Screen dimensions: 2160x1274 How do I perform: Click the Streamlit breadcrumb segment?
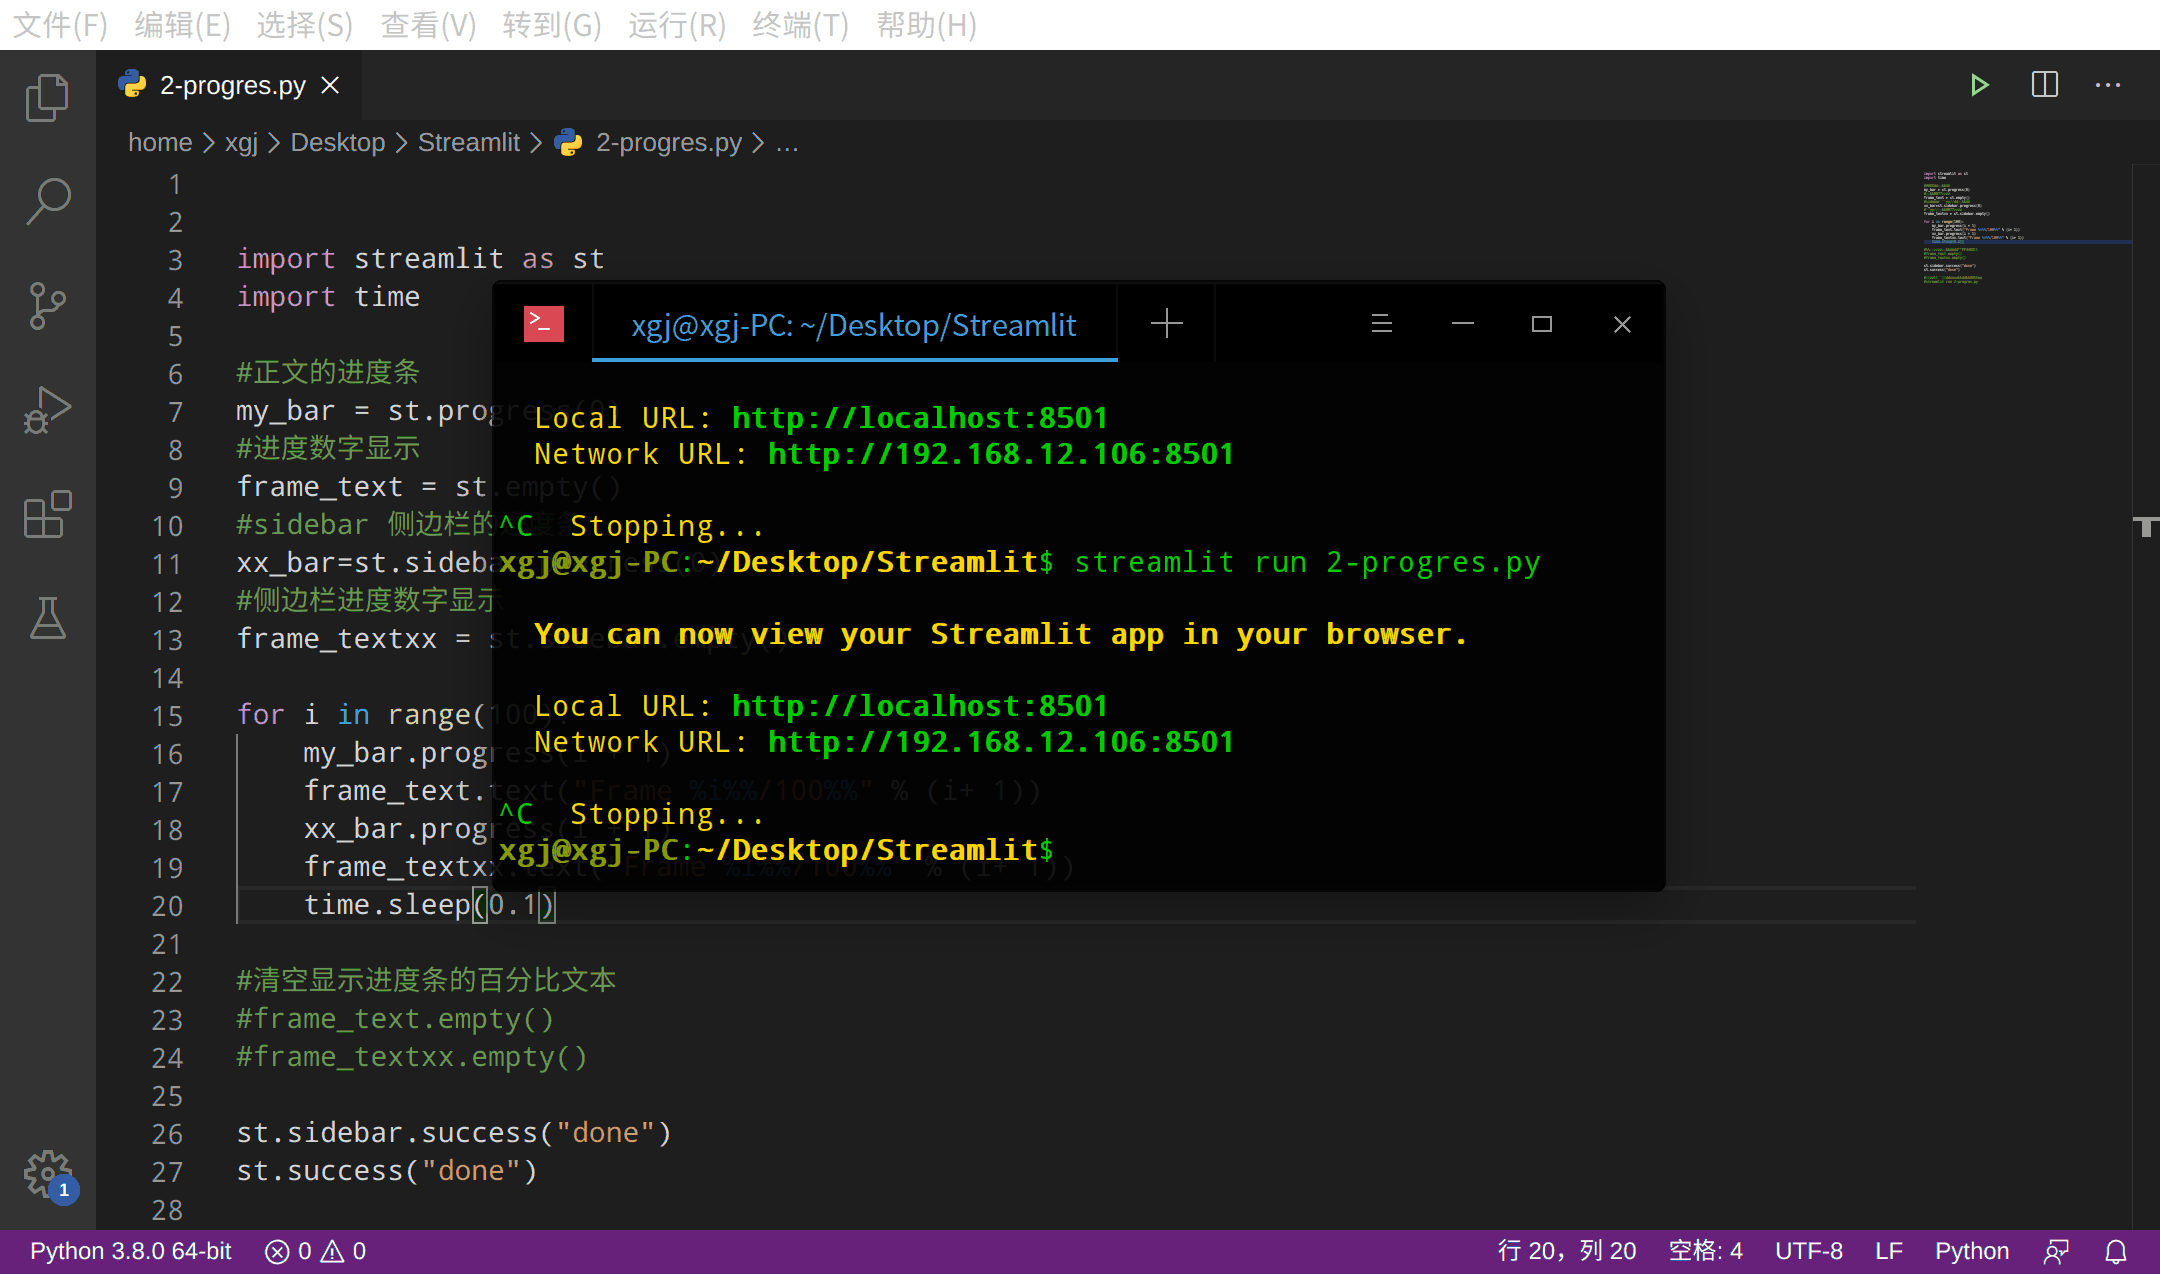468,143
